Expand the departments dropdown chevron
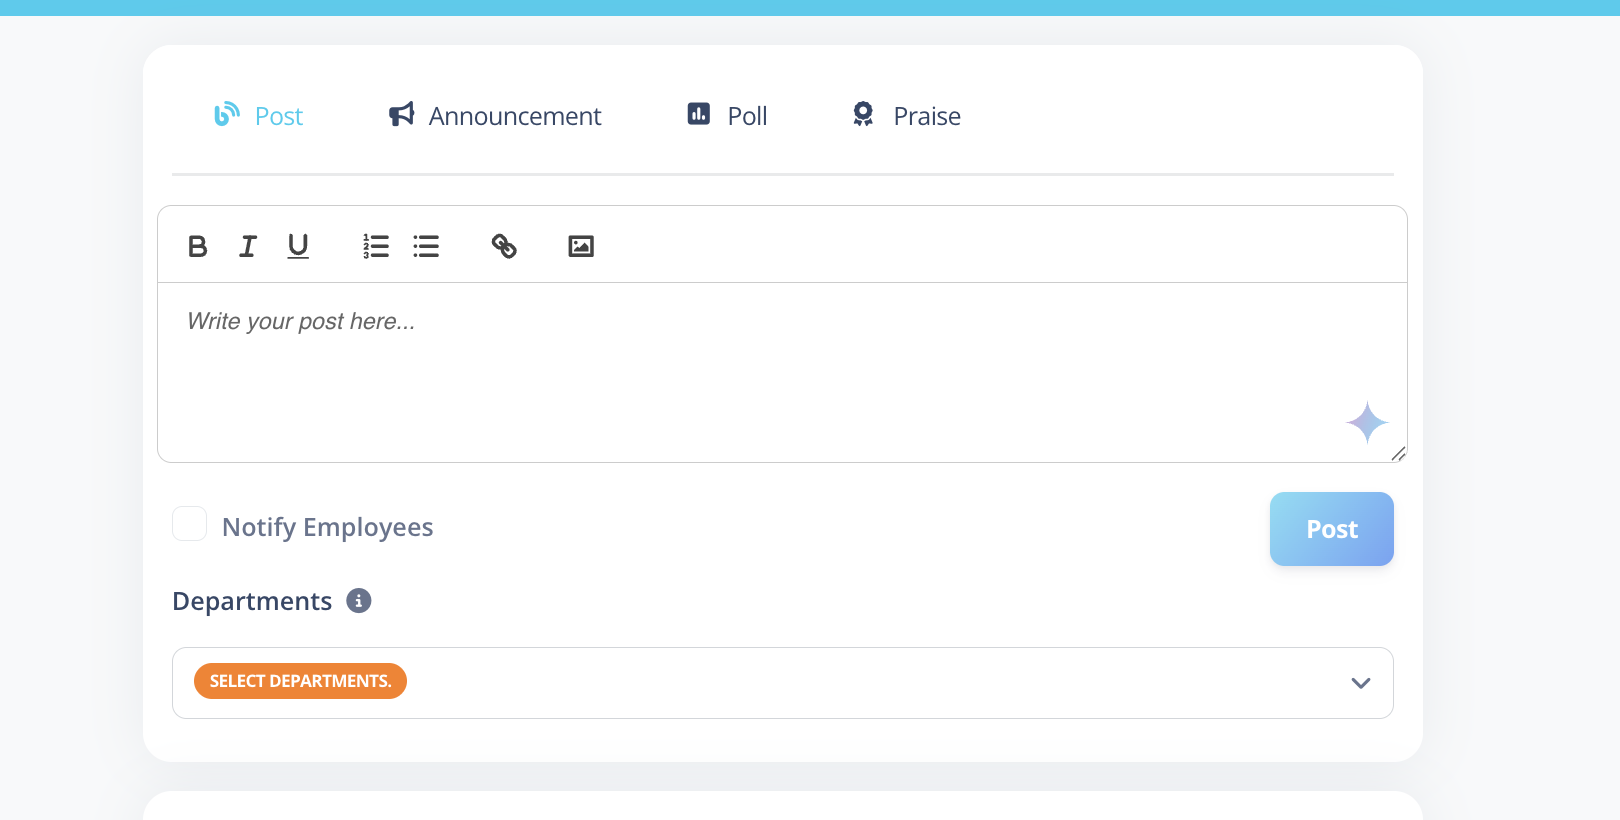Image resolution: width=1620 pixels, height=820 pixels. click(x=1361, y=683)
